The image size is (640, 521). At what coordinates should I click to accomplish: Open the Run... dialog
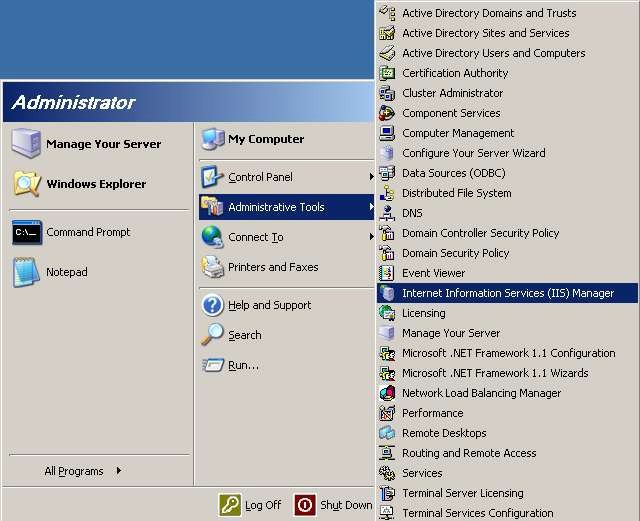[x=287, y=365]
